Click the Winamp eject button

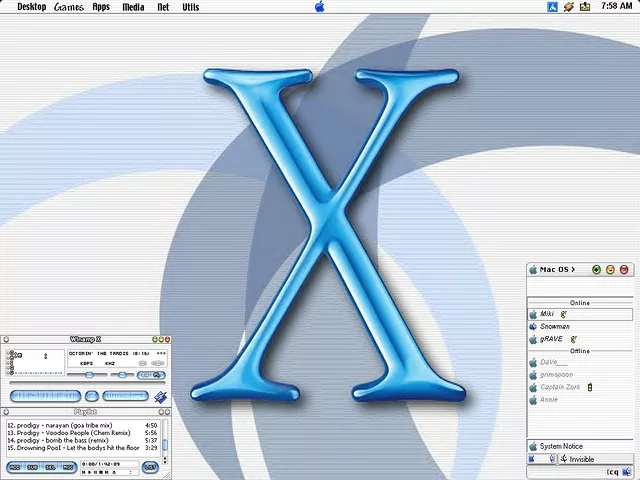[x=92, y=396]
